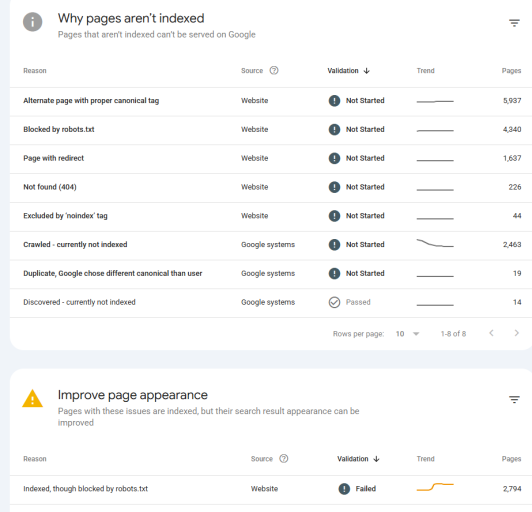Click Not Started icon for Duplicate canonical row
532x512 pixels.
coord(334,273)
